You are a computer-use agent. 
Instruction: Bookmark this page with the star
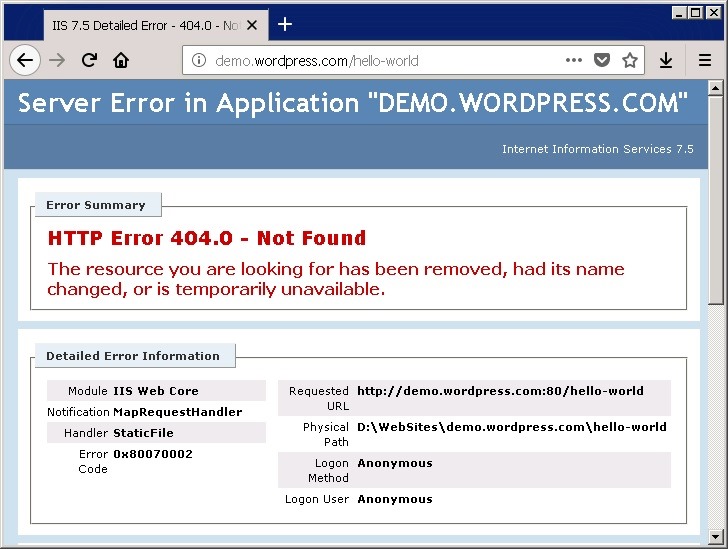pyautogui.click(x=630, y=60)
